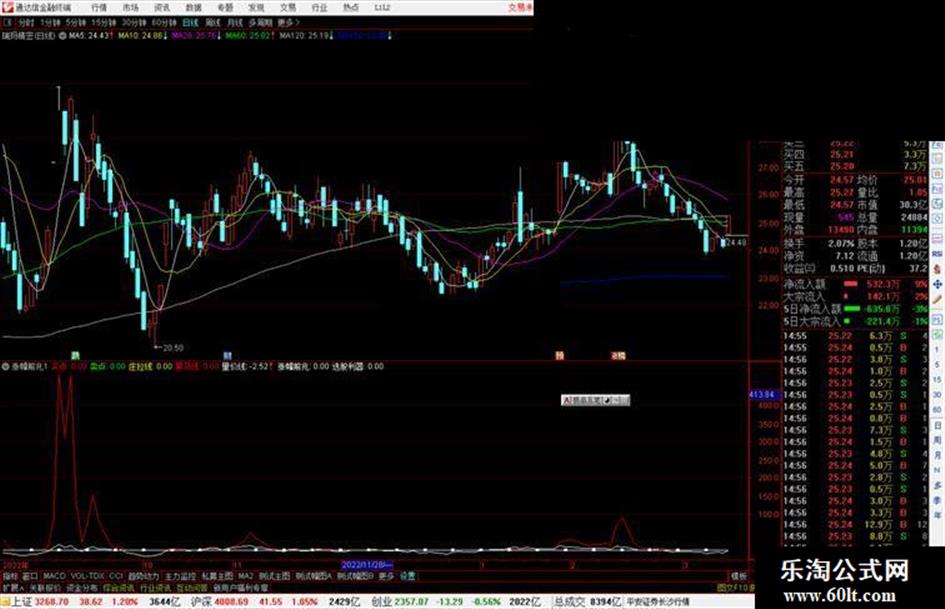
Task: Click the highlighted 2022/11/28 date marker on the time axis
Action: click(x=367, y=565)
